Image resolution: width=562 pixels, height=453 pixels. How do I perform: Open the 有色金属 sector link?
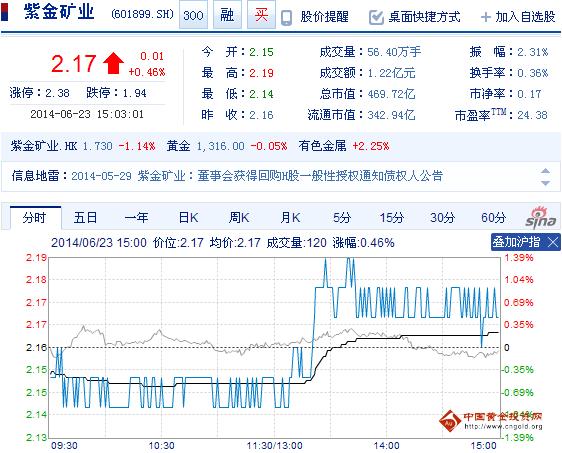click(x=322, y=146)
